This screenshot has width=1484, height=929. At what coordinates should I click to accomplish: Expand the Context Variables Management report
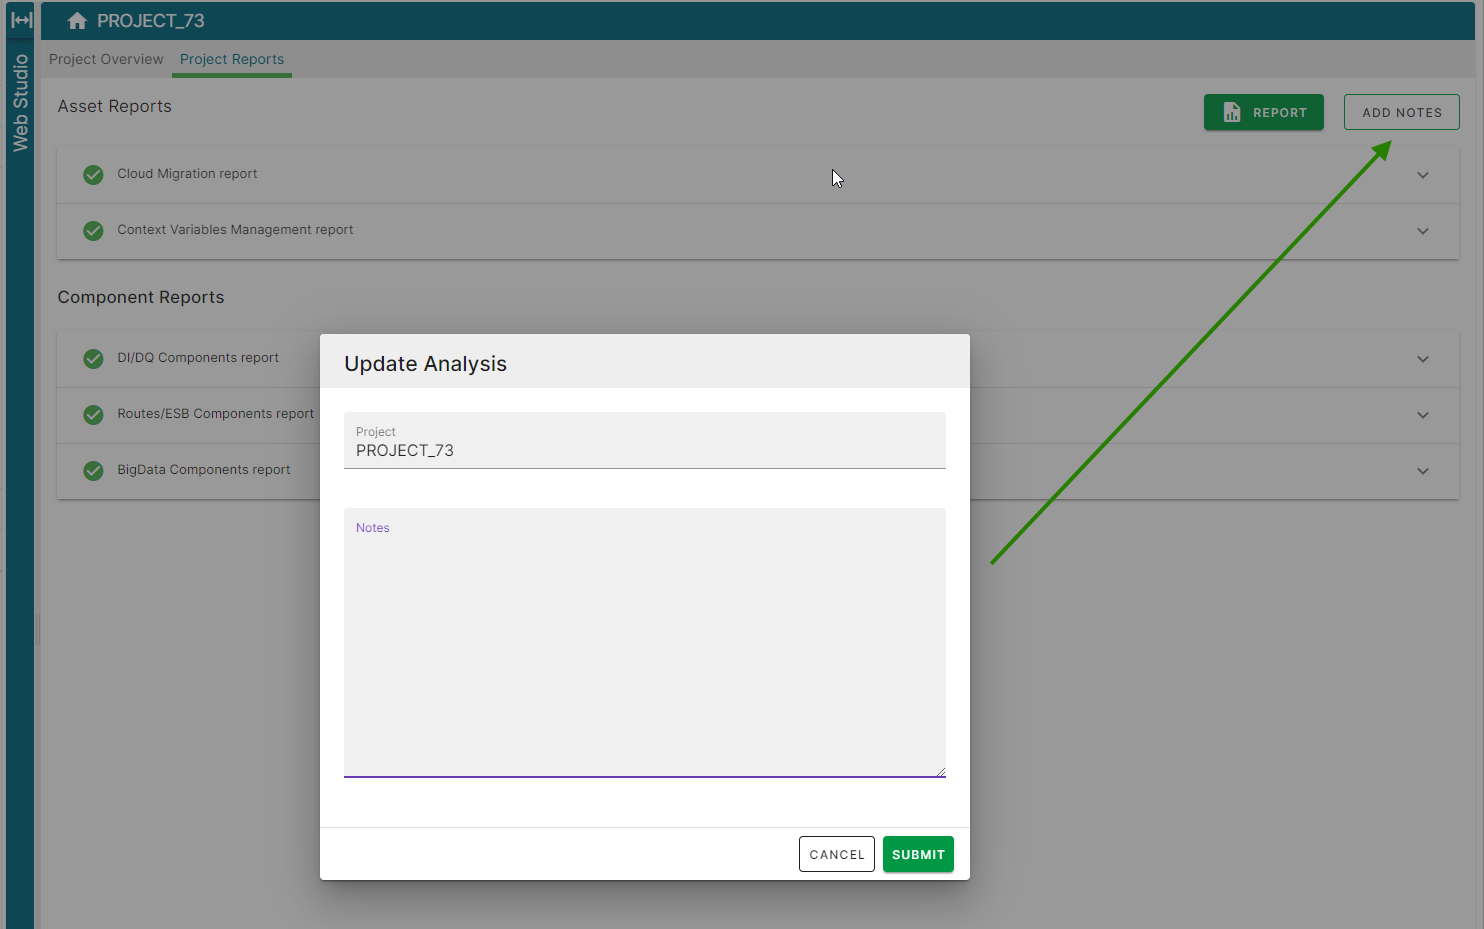[1422, 230]
